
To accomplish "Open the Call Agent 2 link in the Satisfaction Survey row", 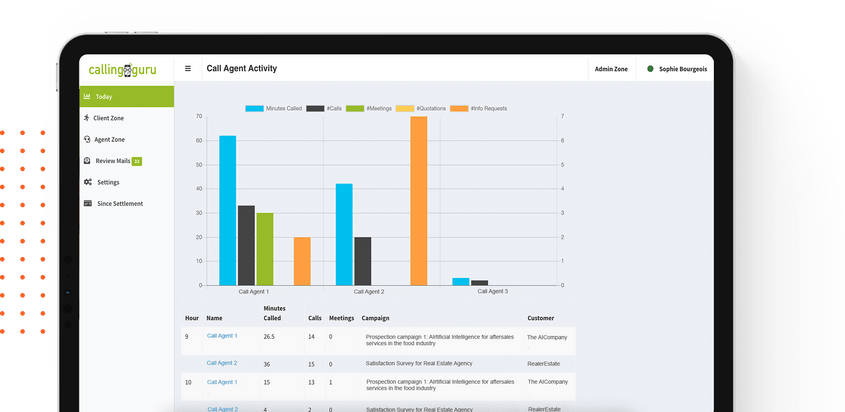I will (x=222, y=363).
